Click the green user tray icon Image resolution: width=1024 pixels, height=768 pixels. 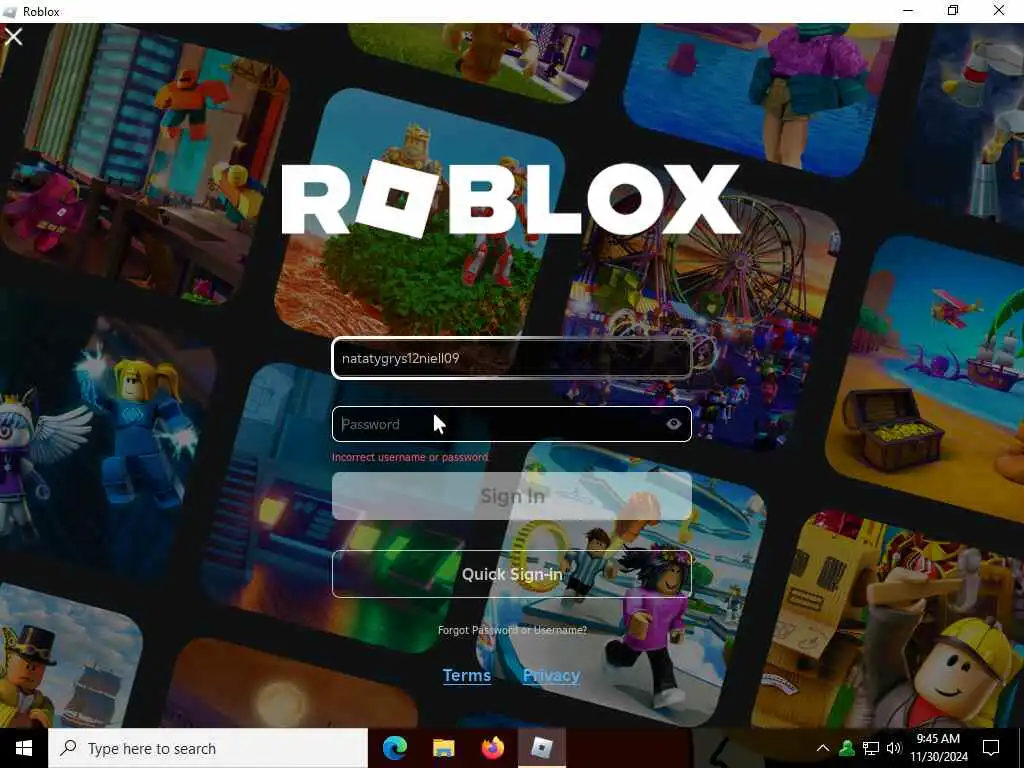point(847,748)
